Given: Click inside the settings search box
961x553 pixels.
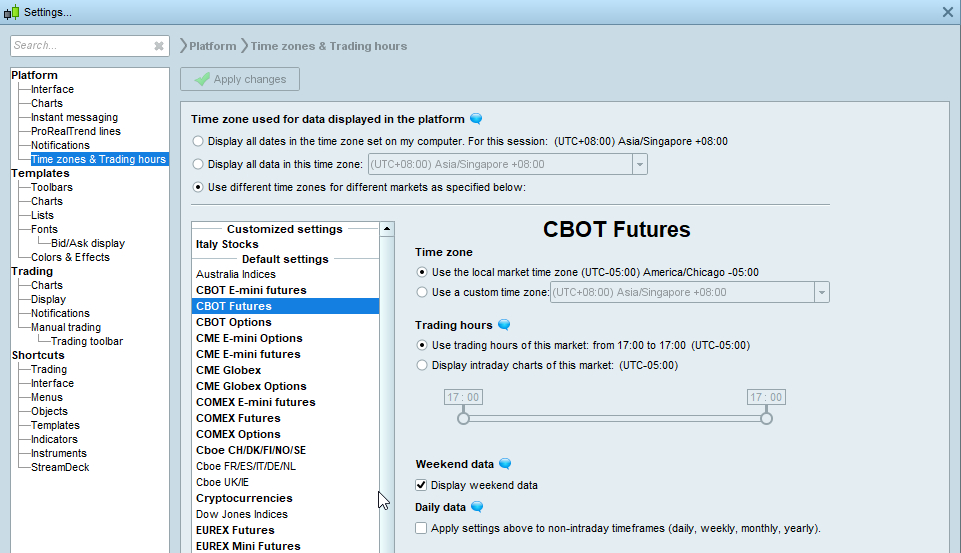Looking at the screenshot, I should point(80,46).
